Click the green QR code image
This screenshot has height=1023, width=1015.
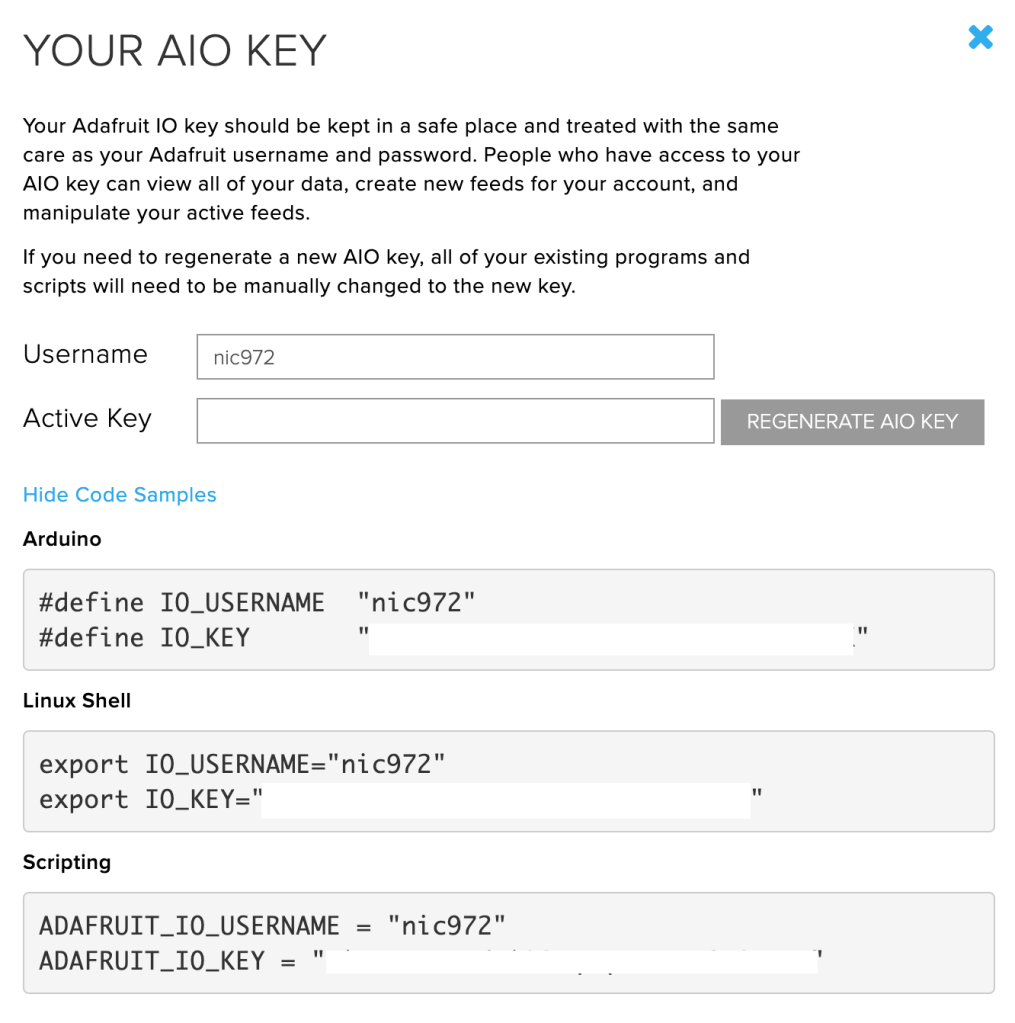pyautogui.click(x=902, y=204)
